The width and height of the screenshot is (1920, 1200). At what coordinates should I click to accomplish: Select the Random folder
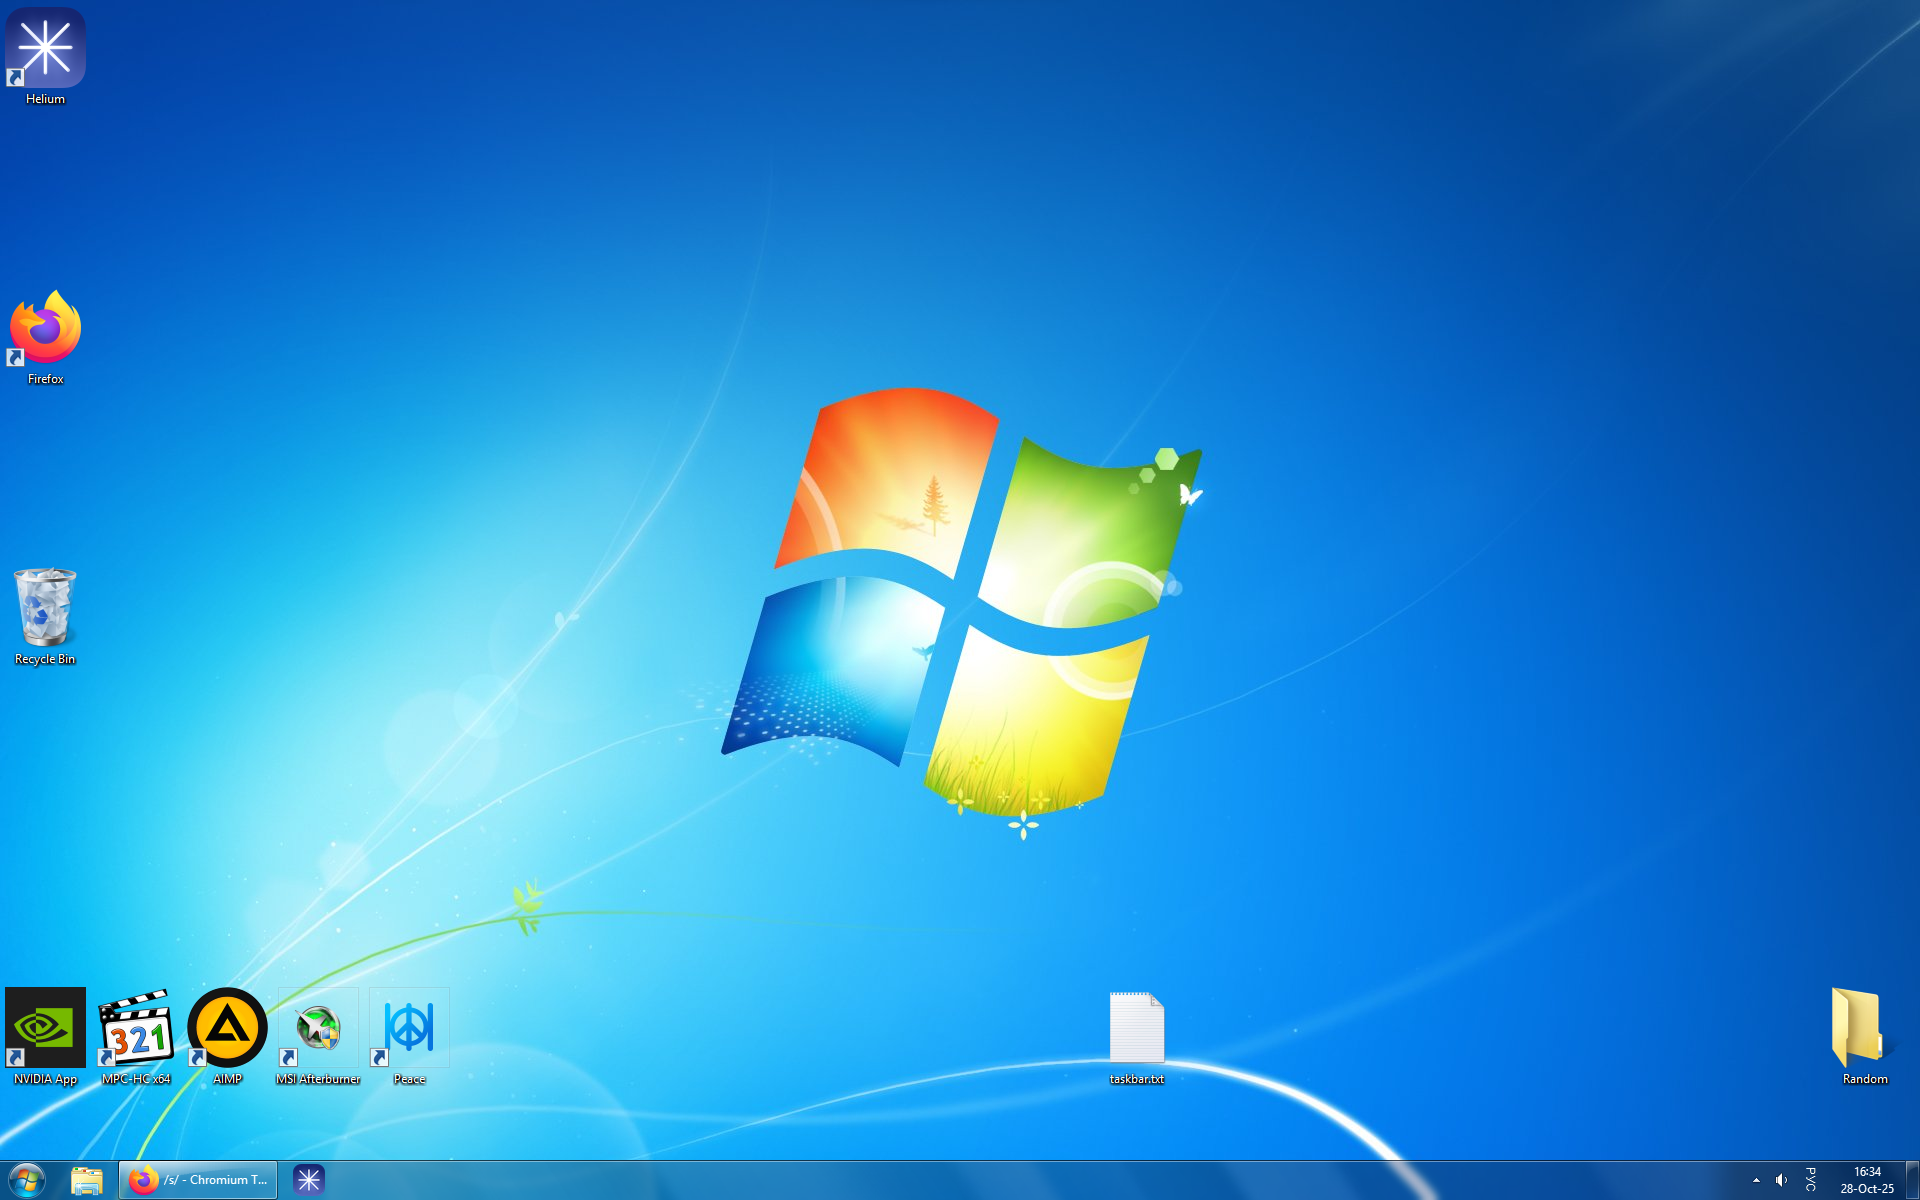pos(1857,1028)
